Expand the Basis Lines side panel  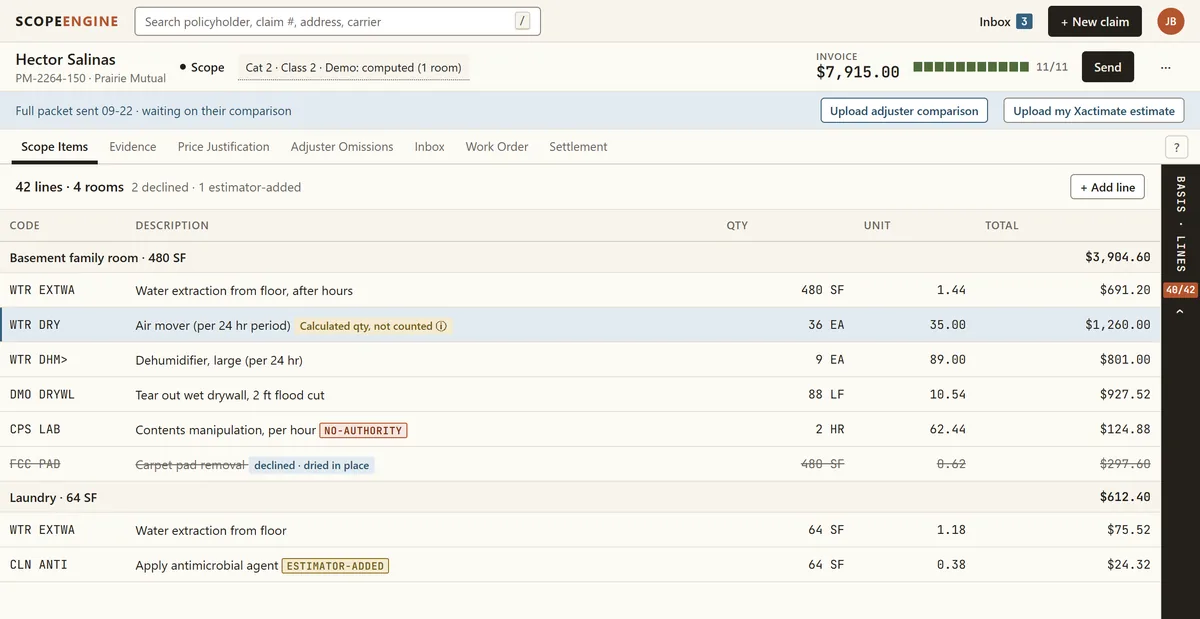tap(1180, 224)
